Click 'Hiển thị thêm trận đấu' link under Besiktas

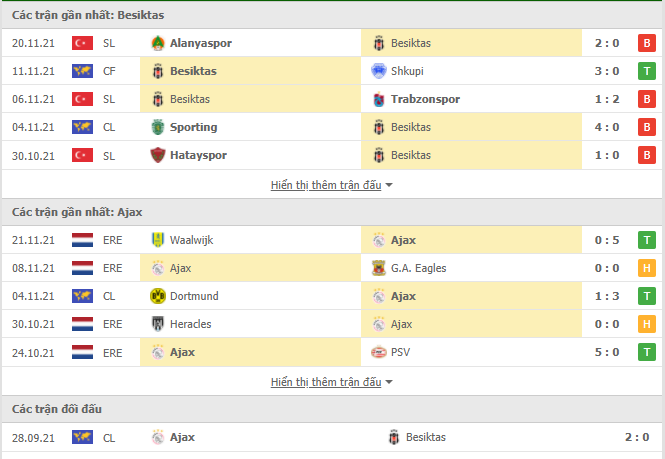pos(326,185)
